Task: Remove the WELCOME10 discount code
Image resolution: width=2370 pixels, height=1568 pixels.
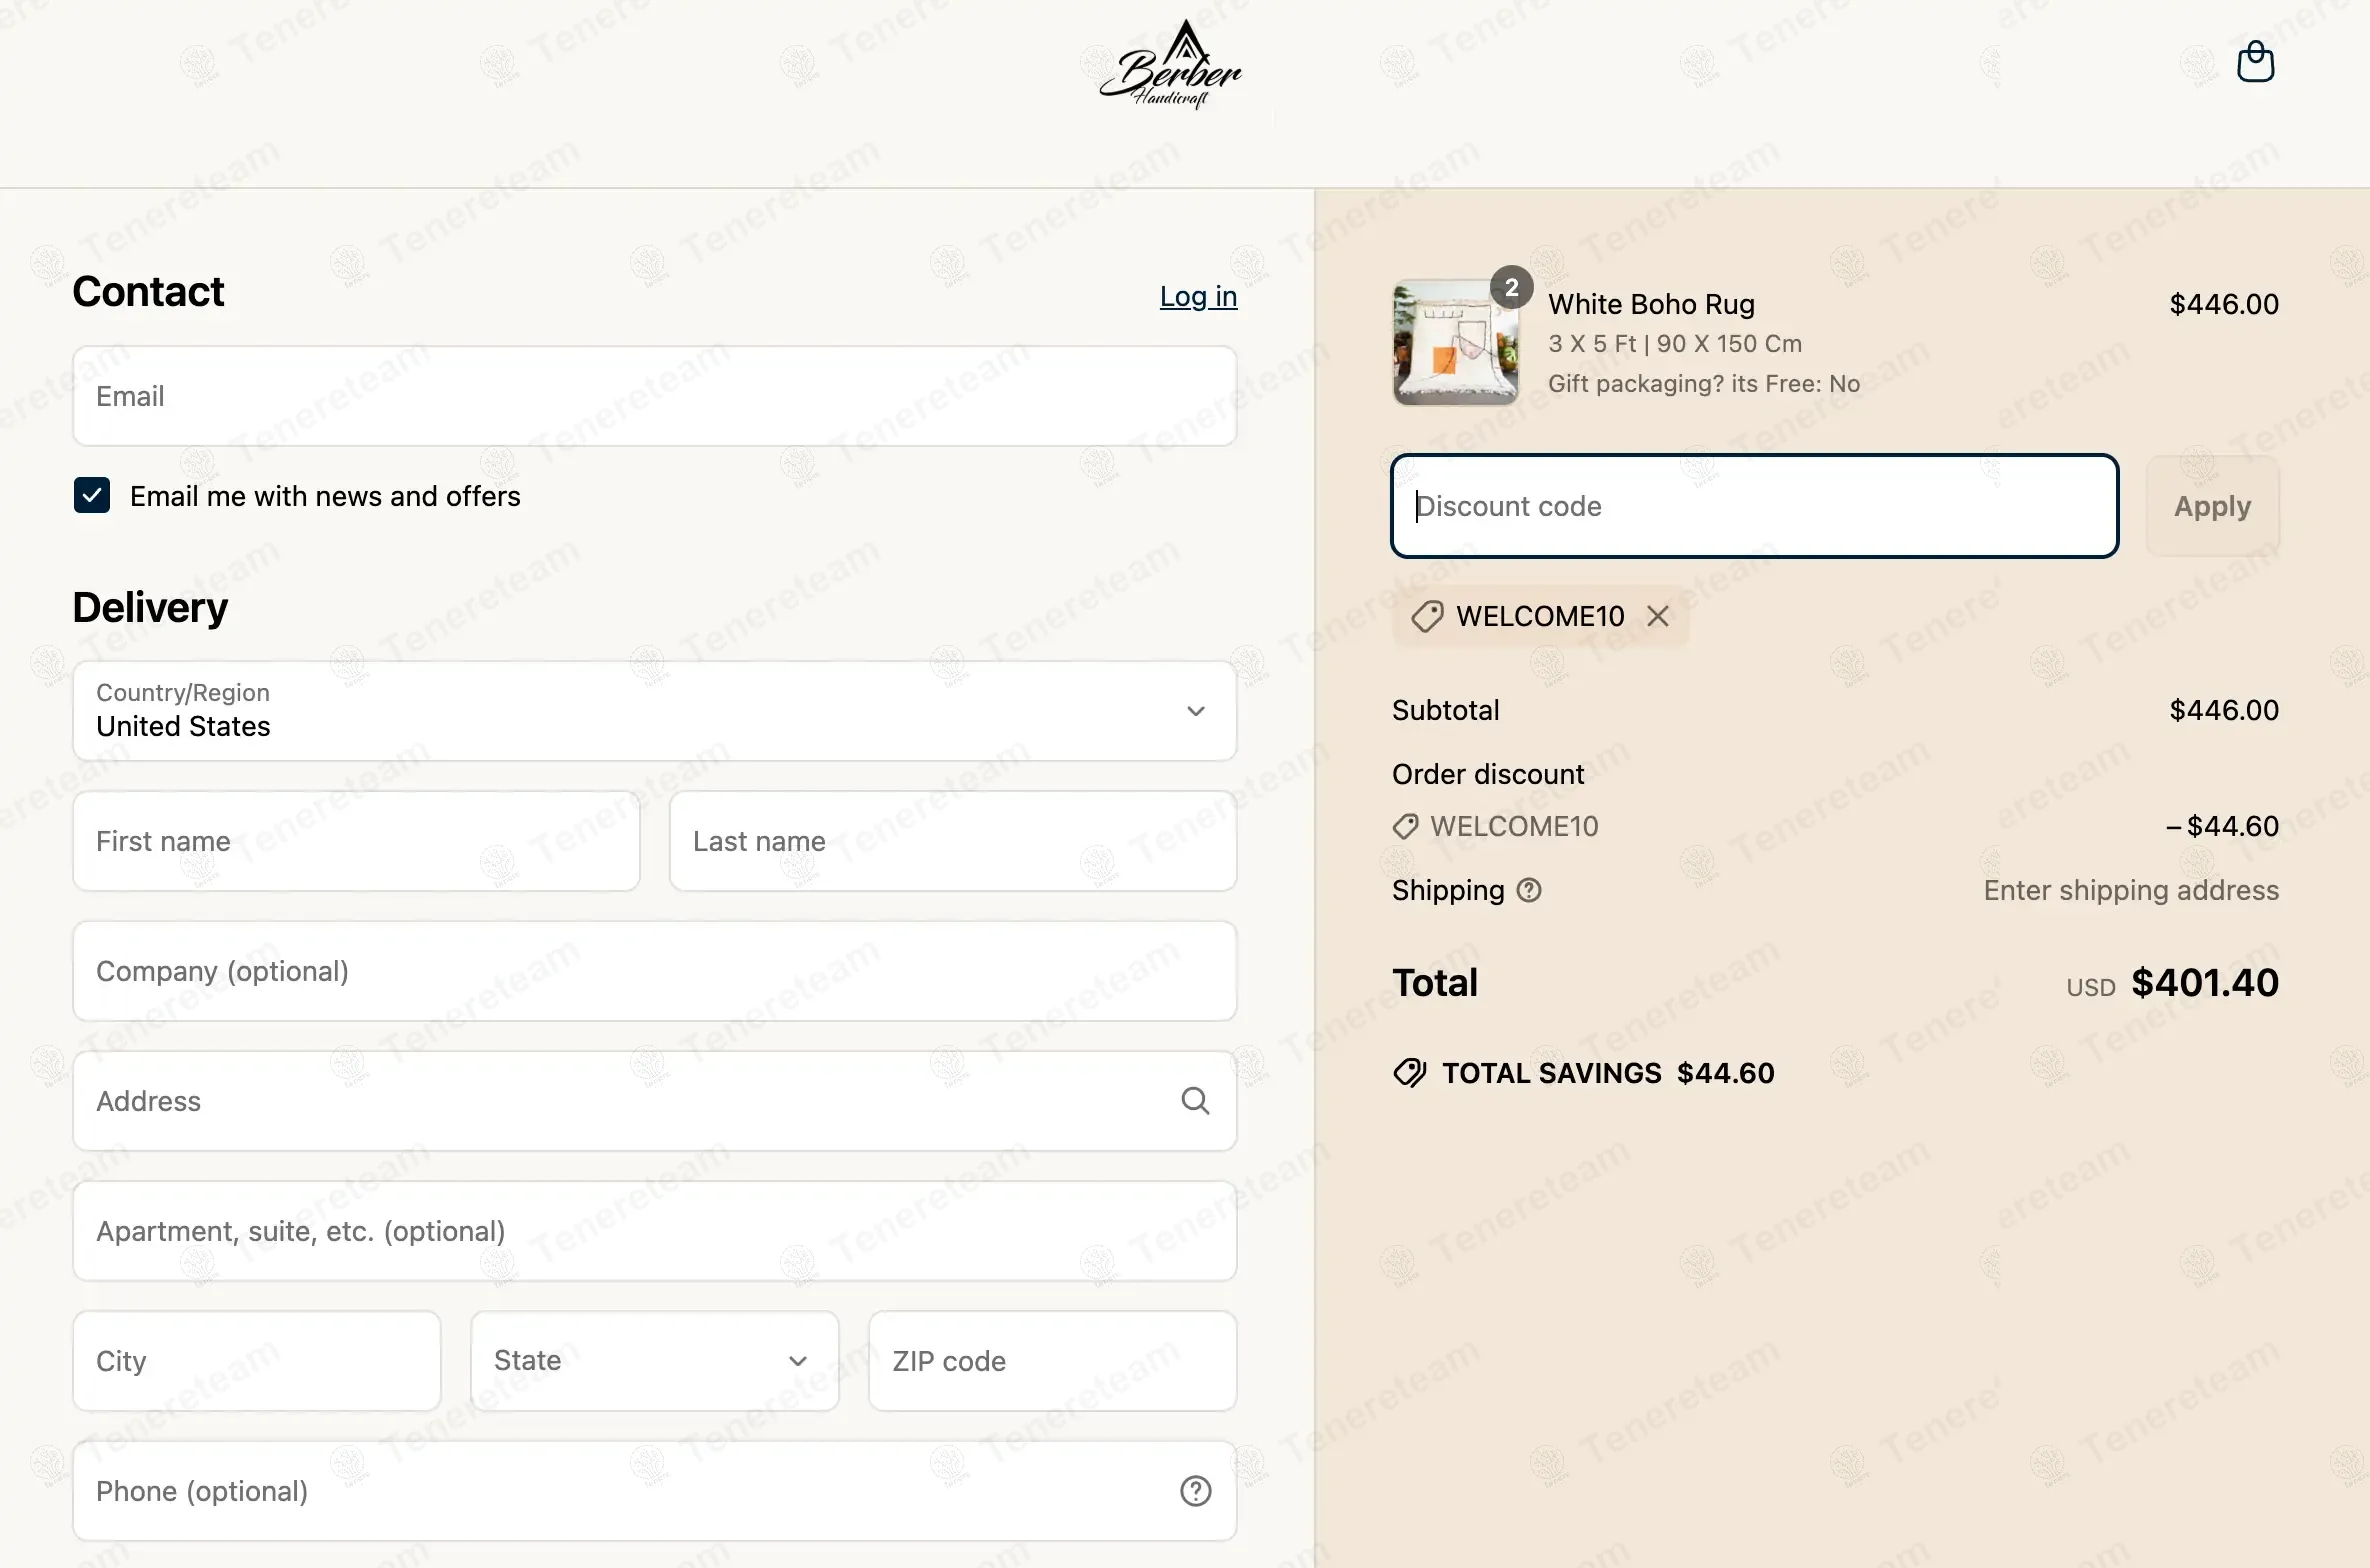Action: click(x=1658, y=616)
